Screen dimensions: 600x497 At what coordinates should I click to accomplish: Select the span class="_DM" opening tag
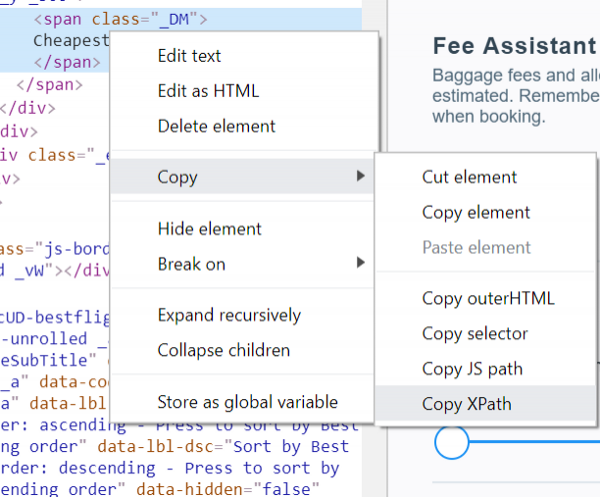click(x=120, y=19)
